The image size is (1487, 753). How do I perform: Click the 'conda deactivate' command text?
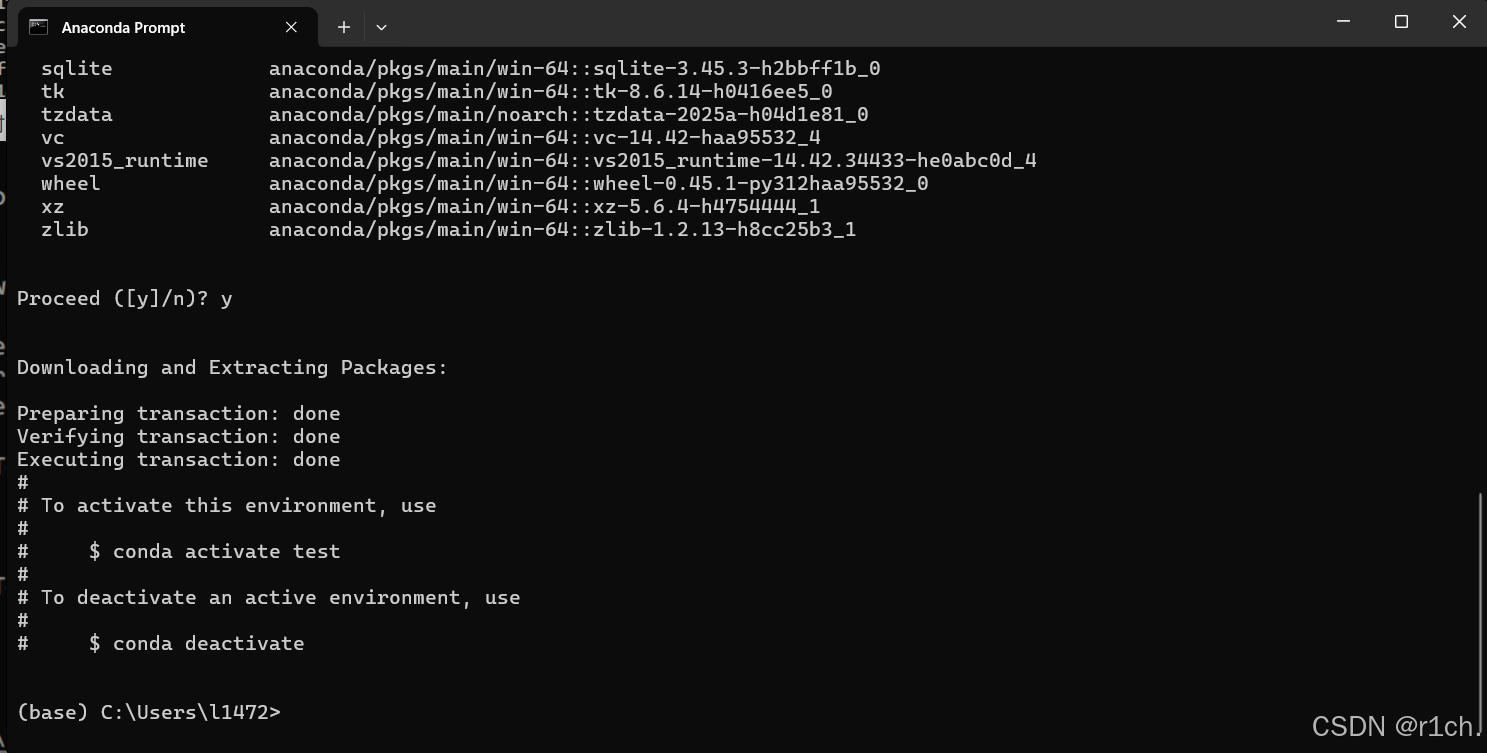coord(209,643)
